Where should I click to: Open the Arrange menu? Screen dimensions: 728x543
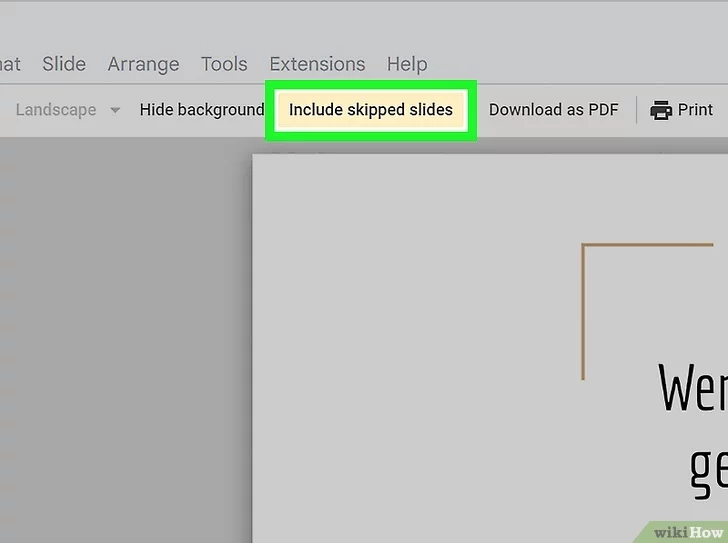[143, 64]
